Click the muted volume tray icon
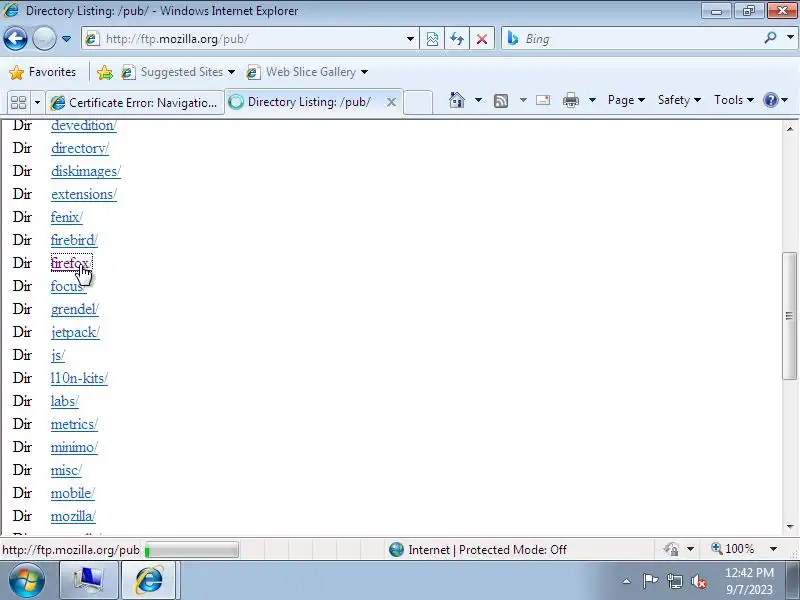Viewport: 800px width, 600px height. (x=698, y=581)
